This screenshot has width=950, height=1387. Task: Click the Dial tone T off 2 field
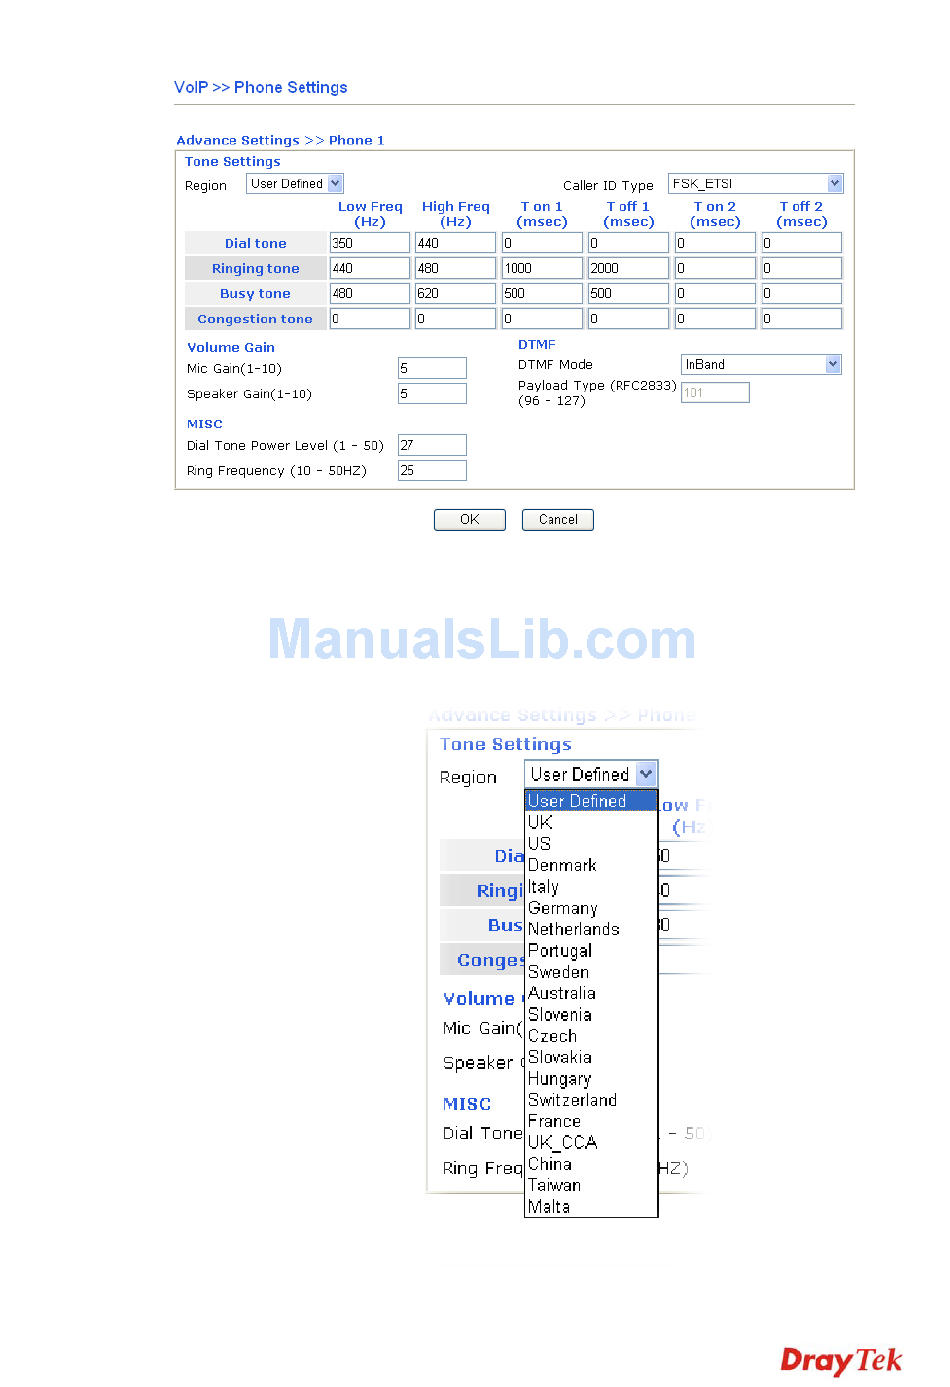click(x=802, y=243)
